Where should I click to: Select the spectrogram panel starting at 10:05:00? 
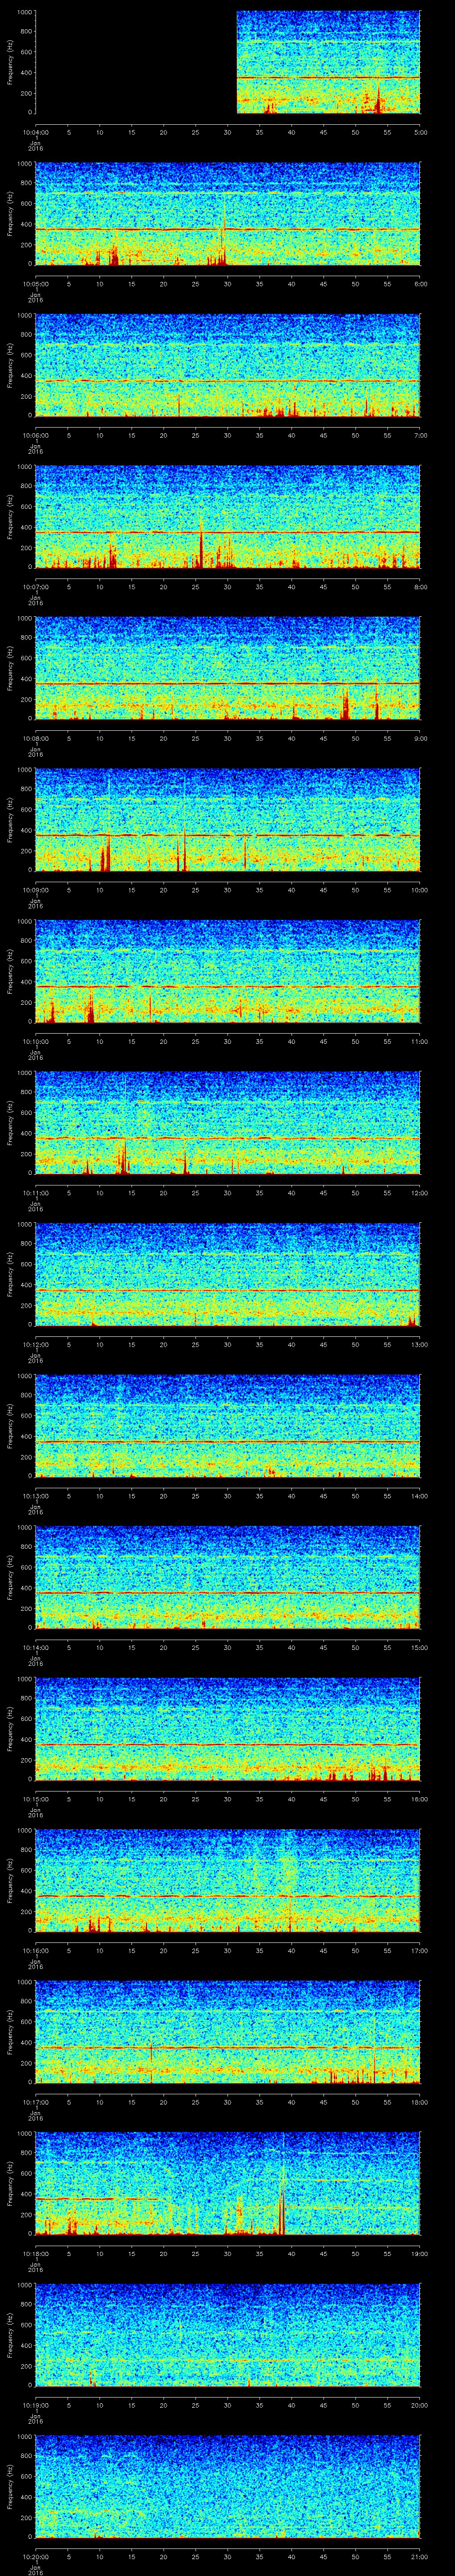(228, 214)
